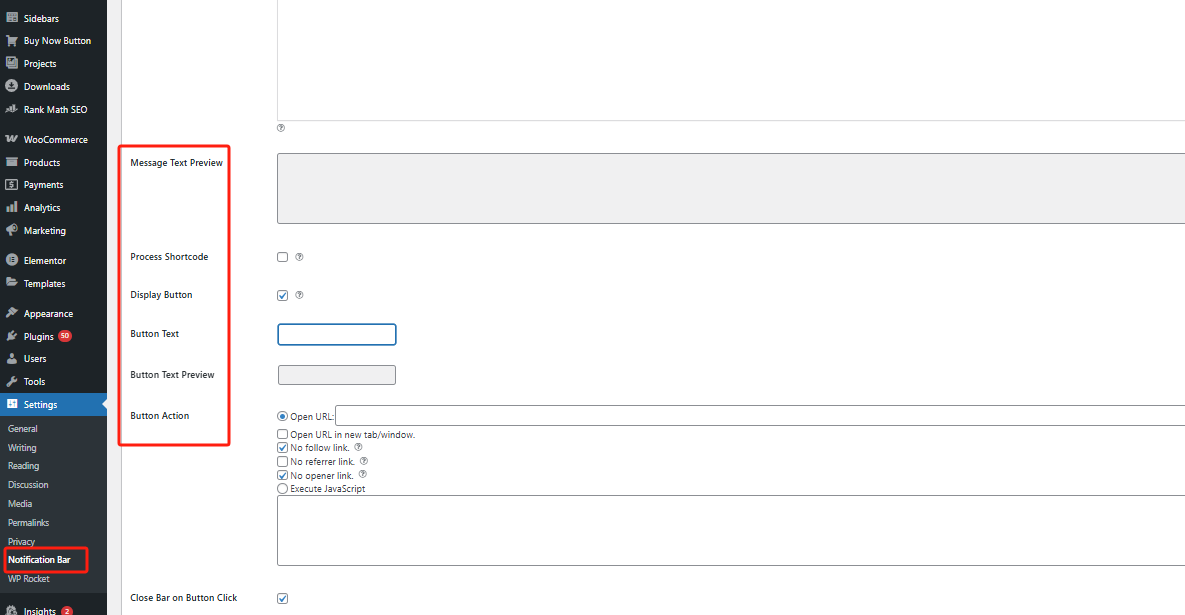Uncheck Close Bar on Button Click
Image resolution: width=1185 pixels, height=615 pixels.
point(283,598)
